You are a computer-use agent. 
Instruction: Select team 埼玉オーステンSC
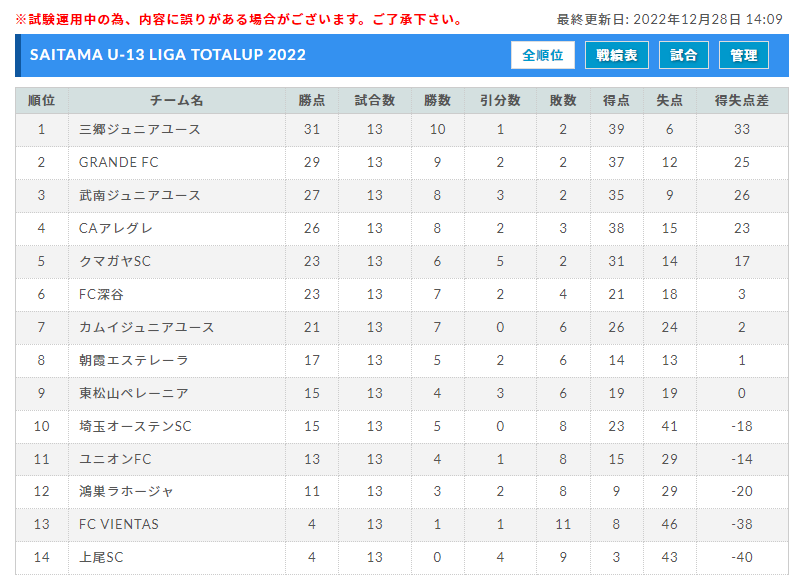(x=135, y=426)
